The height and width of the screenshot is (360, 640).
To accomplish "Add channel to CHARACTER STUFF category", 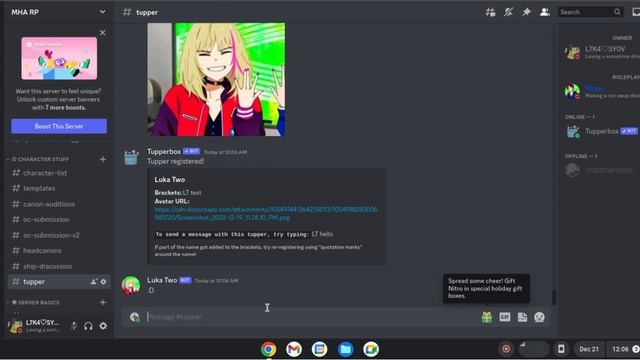I will (x=102, y=159).
